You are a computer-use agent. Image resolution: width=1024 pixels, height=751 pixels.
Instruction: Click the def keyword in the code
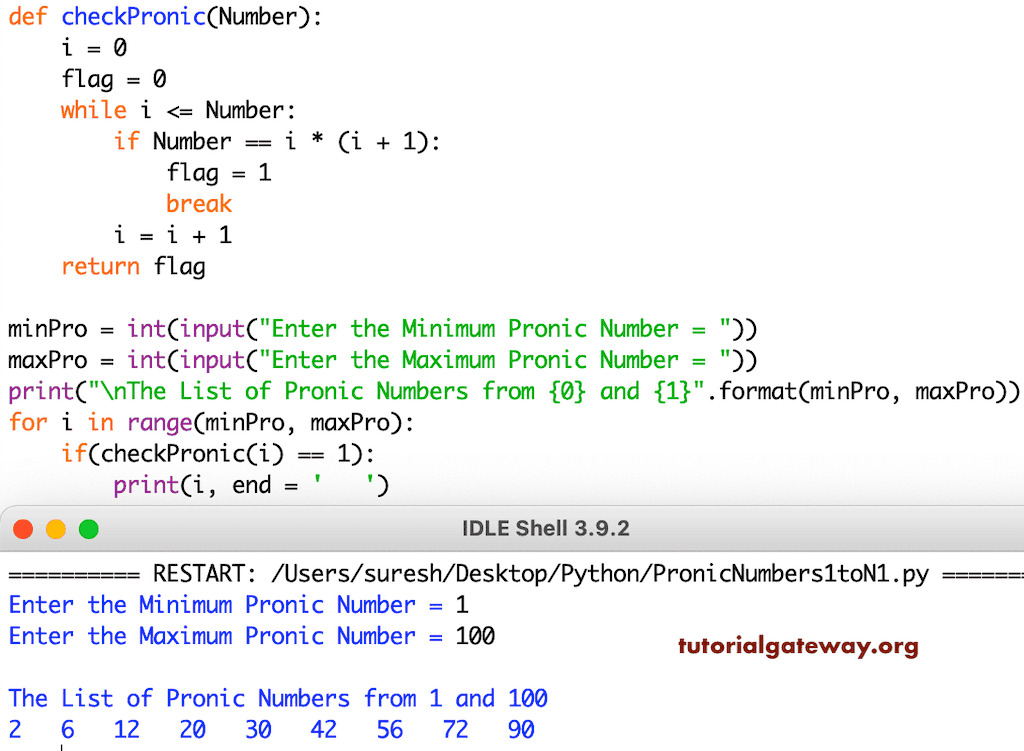click(x=27, y=16)
